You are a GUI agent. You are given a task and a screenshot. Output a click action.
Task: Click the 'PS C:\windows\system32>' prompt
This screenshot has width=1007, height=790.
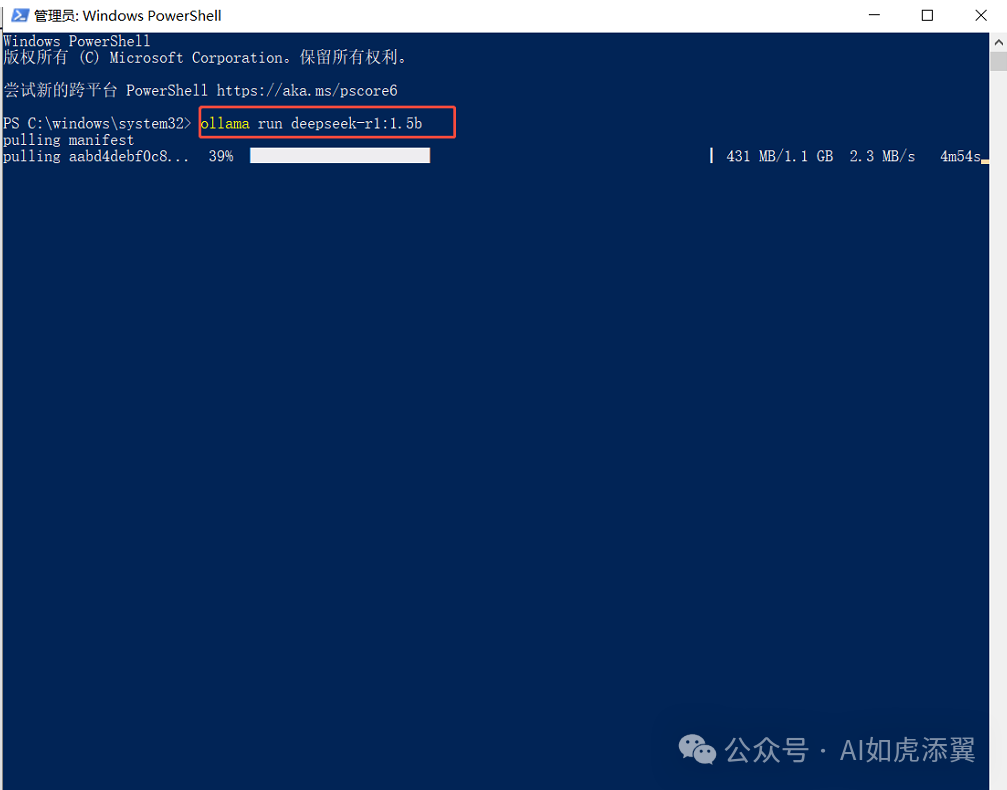(x=97, y=123)
